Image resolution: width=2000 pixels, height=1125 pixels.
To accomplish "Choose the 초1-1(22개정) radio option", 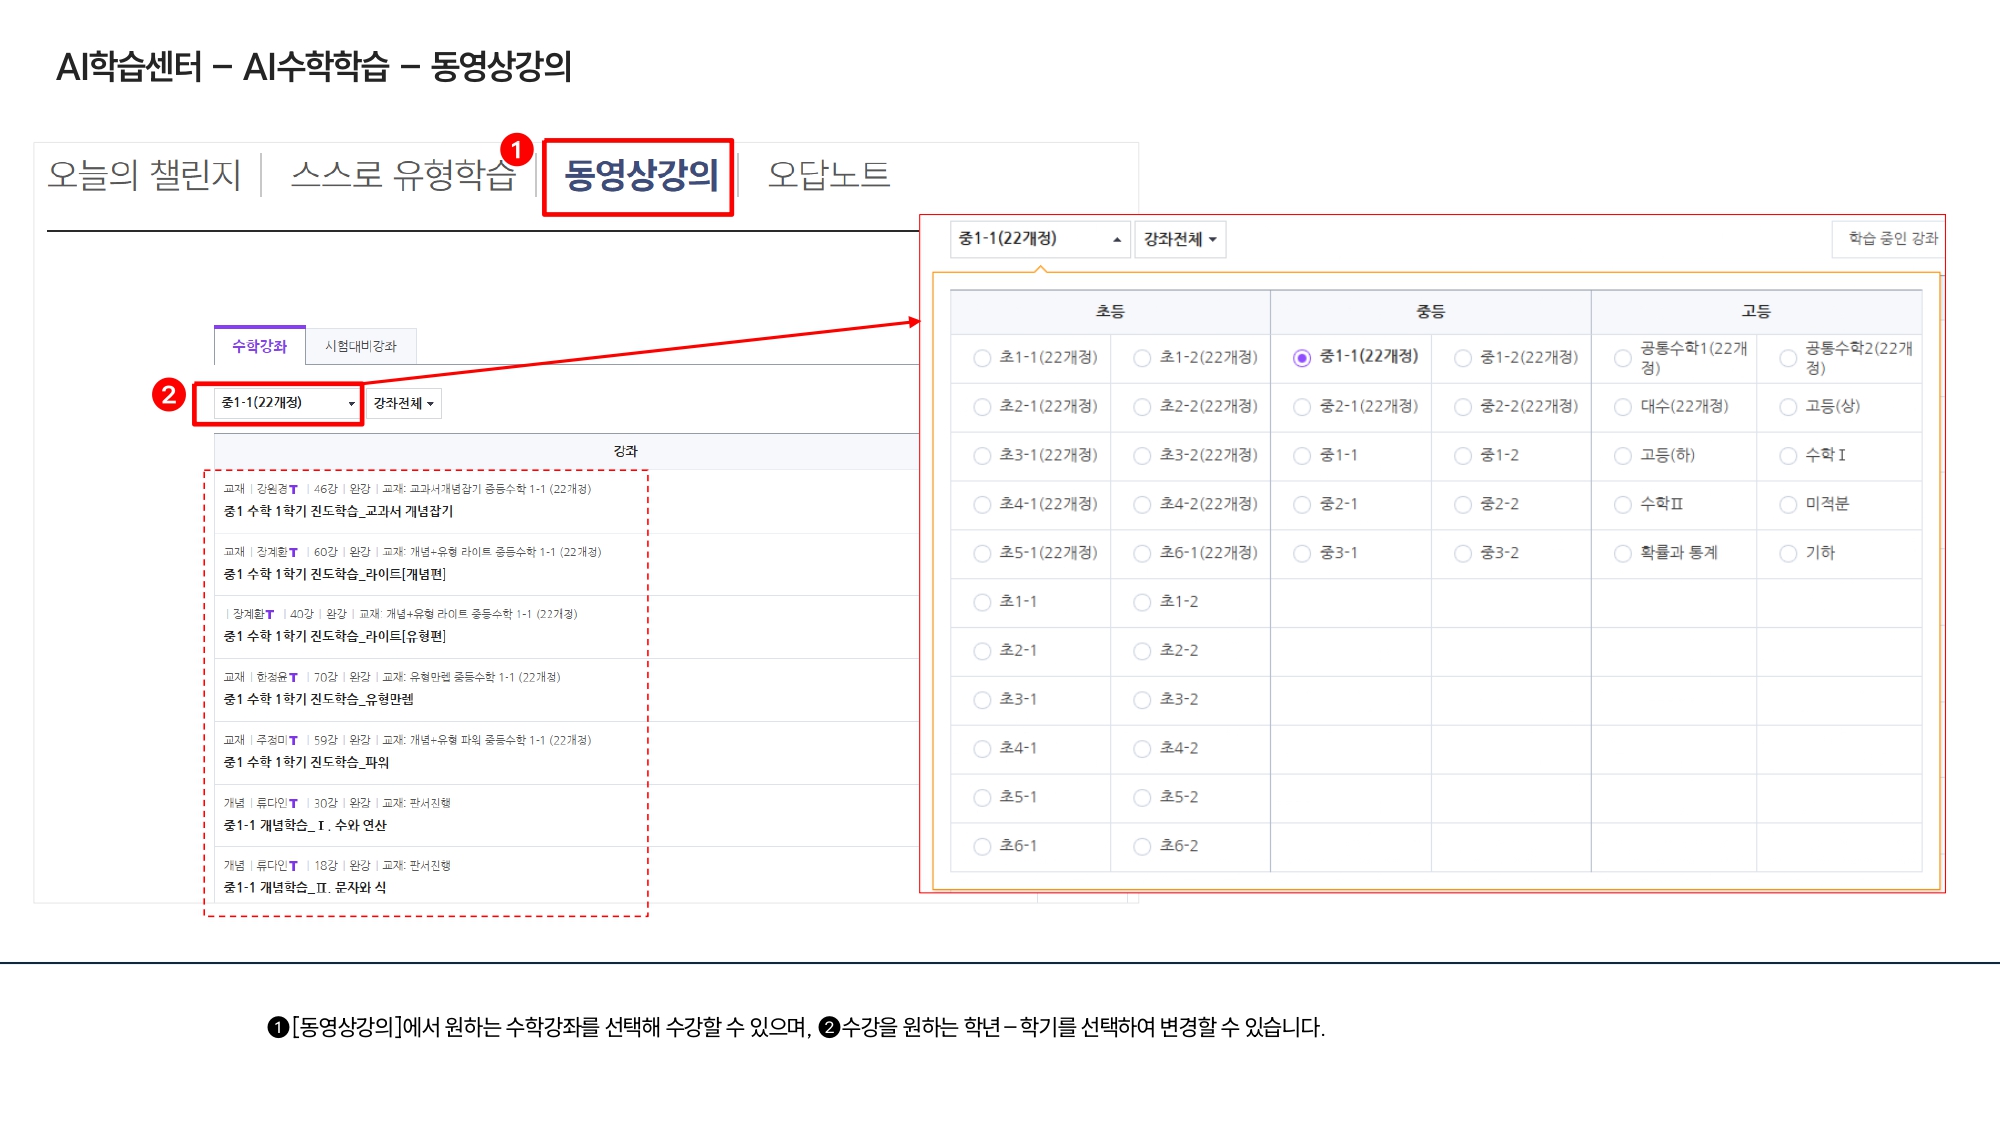I will [982, 358].
